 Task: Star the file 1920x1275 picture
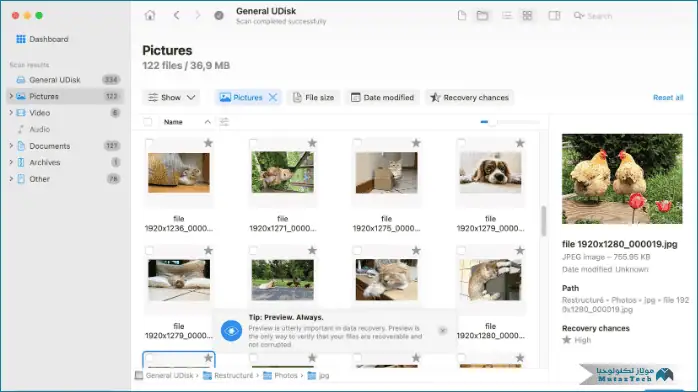pyautogui.click(x=416, y=143)
